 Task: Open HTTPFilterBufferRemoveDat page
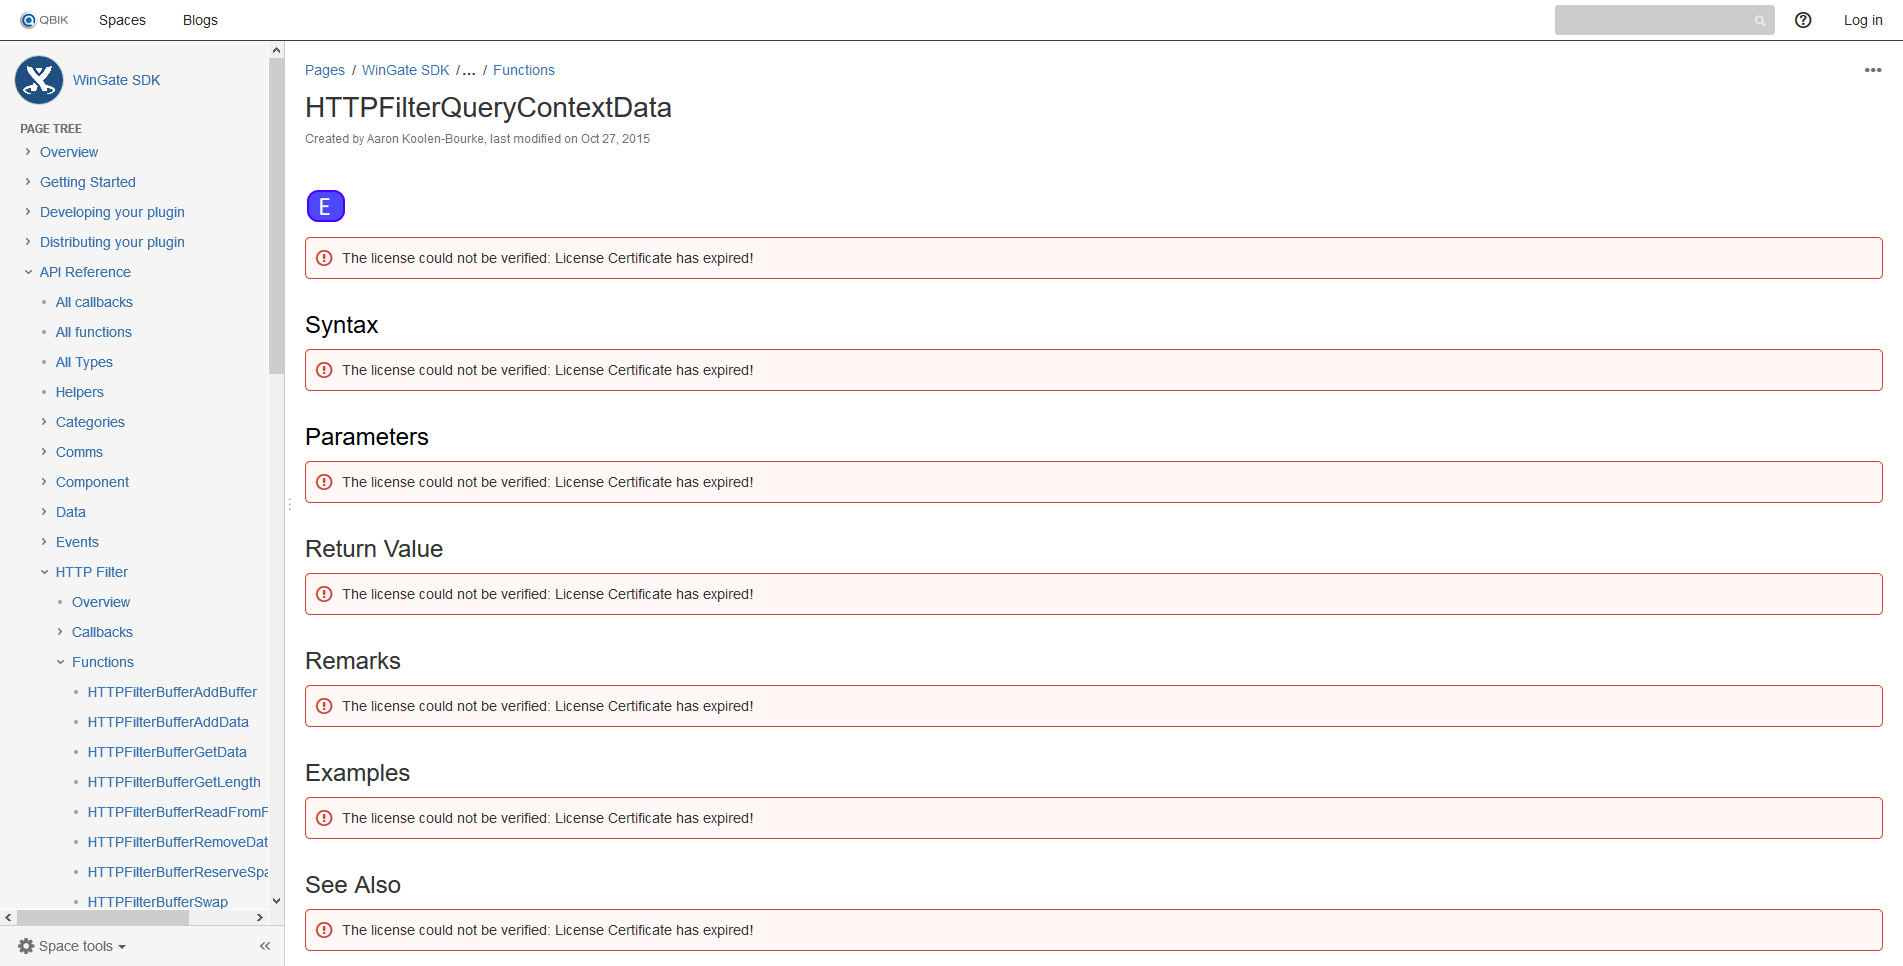178,842
